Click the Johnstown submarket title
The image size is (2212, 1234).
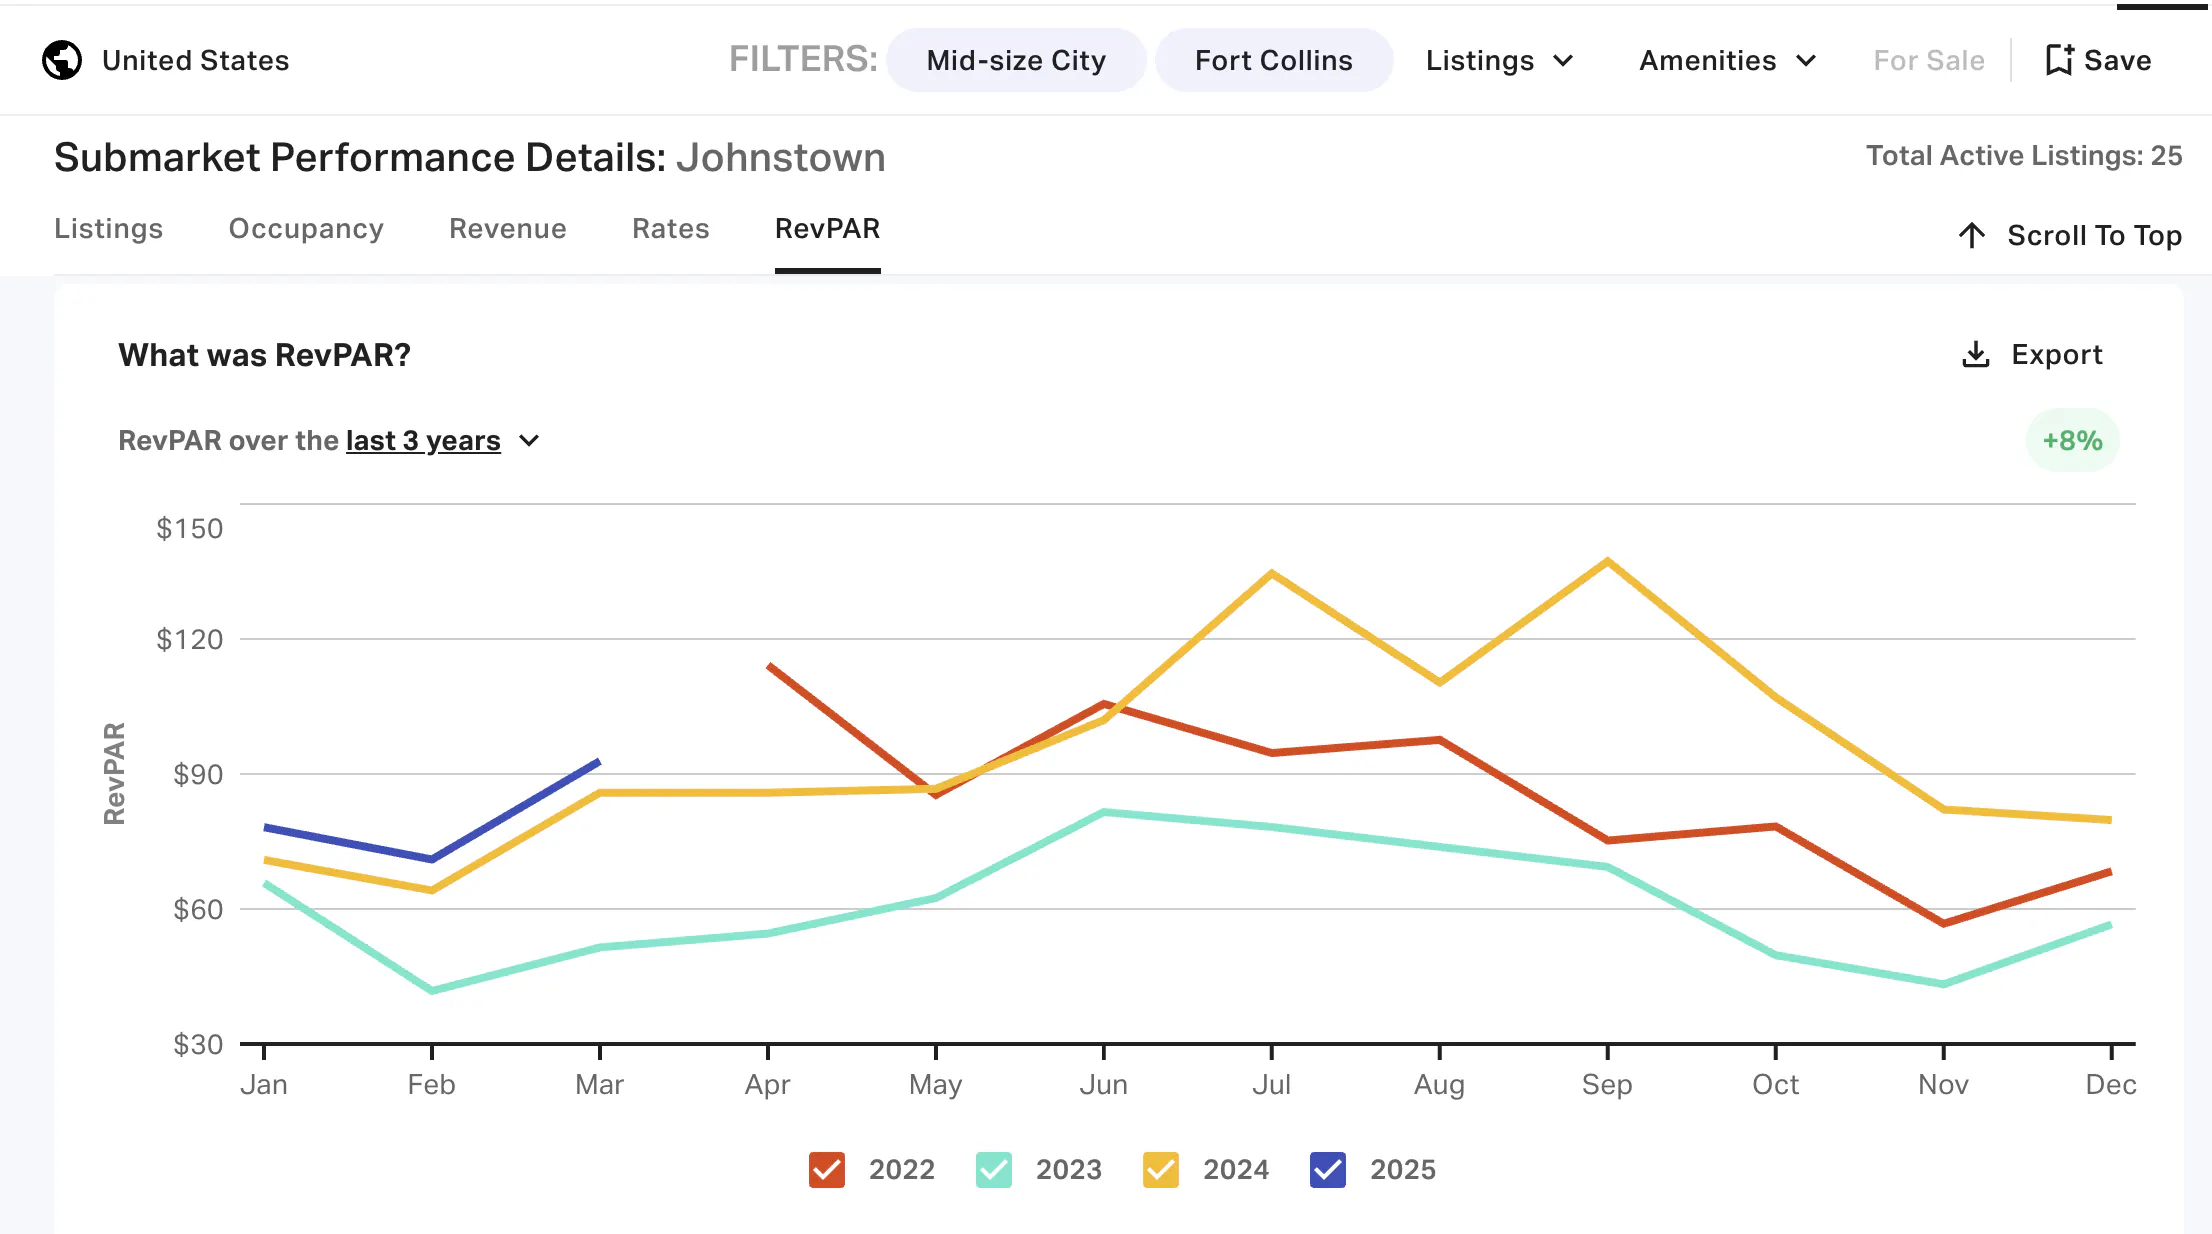[x=781, y=158]
